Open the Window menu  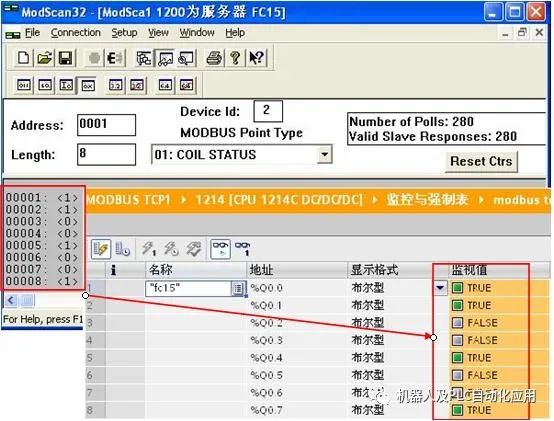(x=197, y=33)
